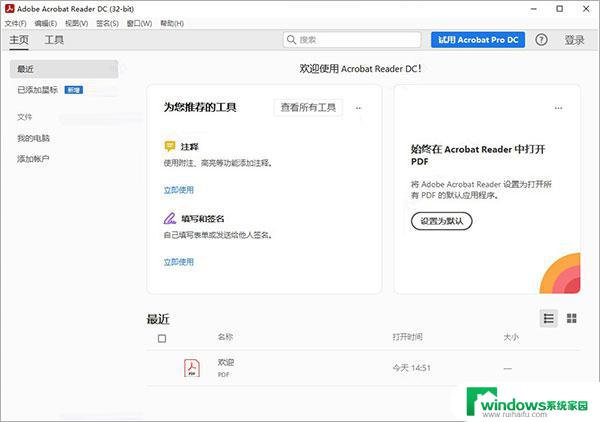Tick the select-all checkbox in the recent list
This screenshot has width=600, height=422.
point(162,339)
